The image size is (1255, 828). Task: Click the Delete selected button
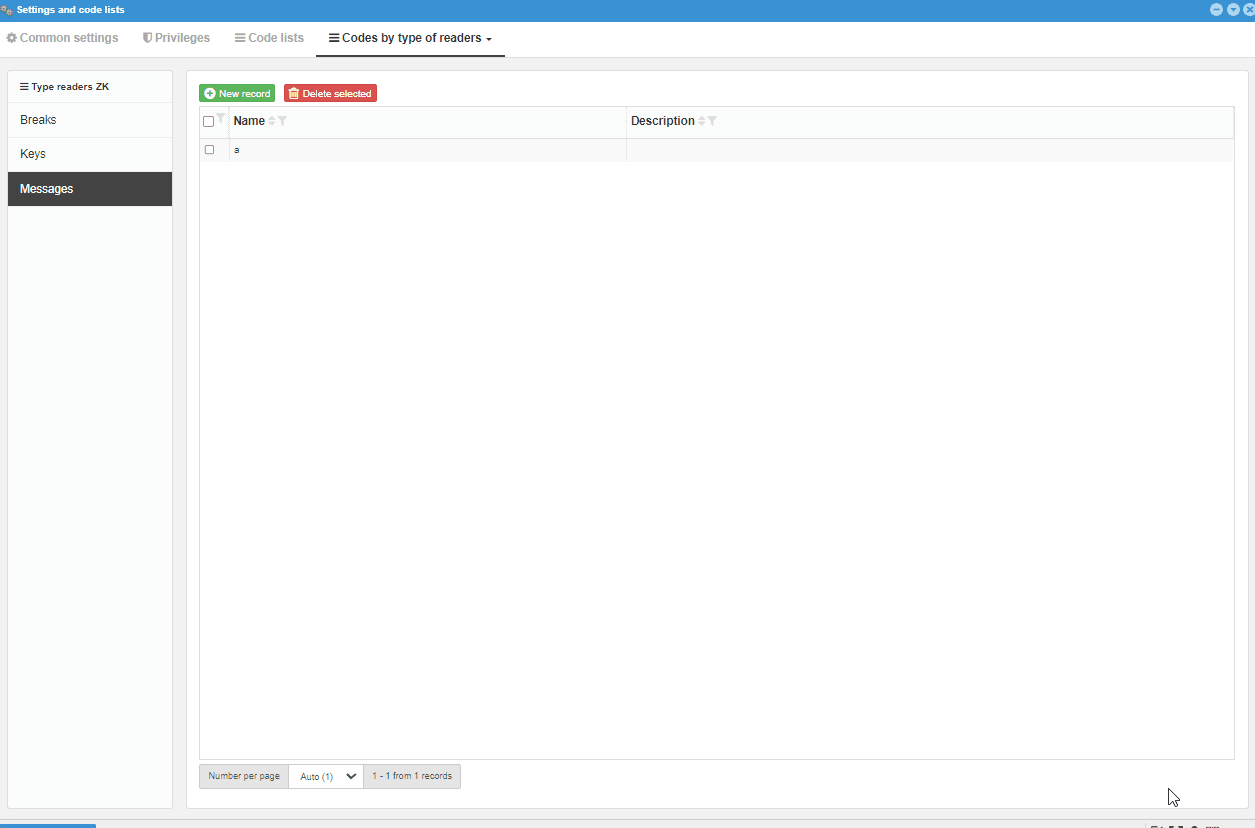tap(330, 93)
